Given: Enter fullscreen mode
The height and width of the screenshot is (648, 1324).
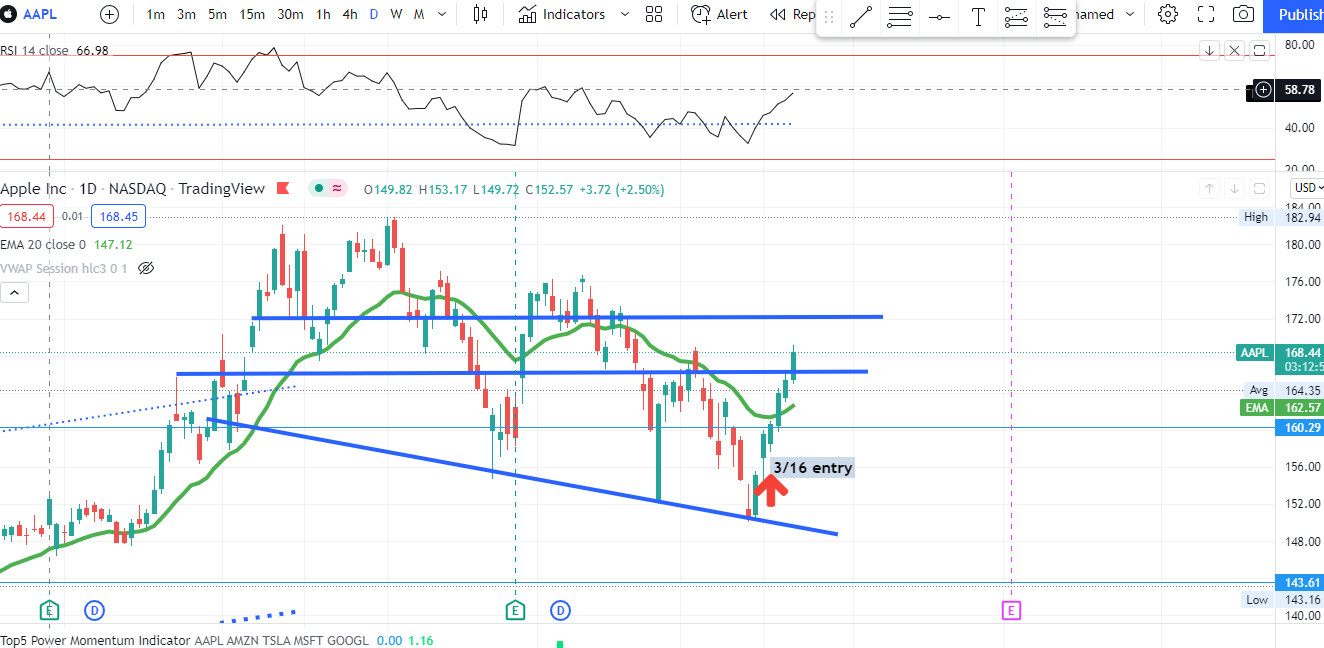Looking at the screenshot, I should 1206,14.
